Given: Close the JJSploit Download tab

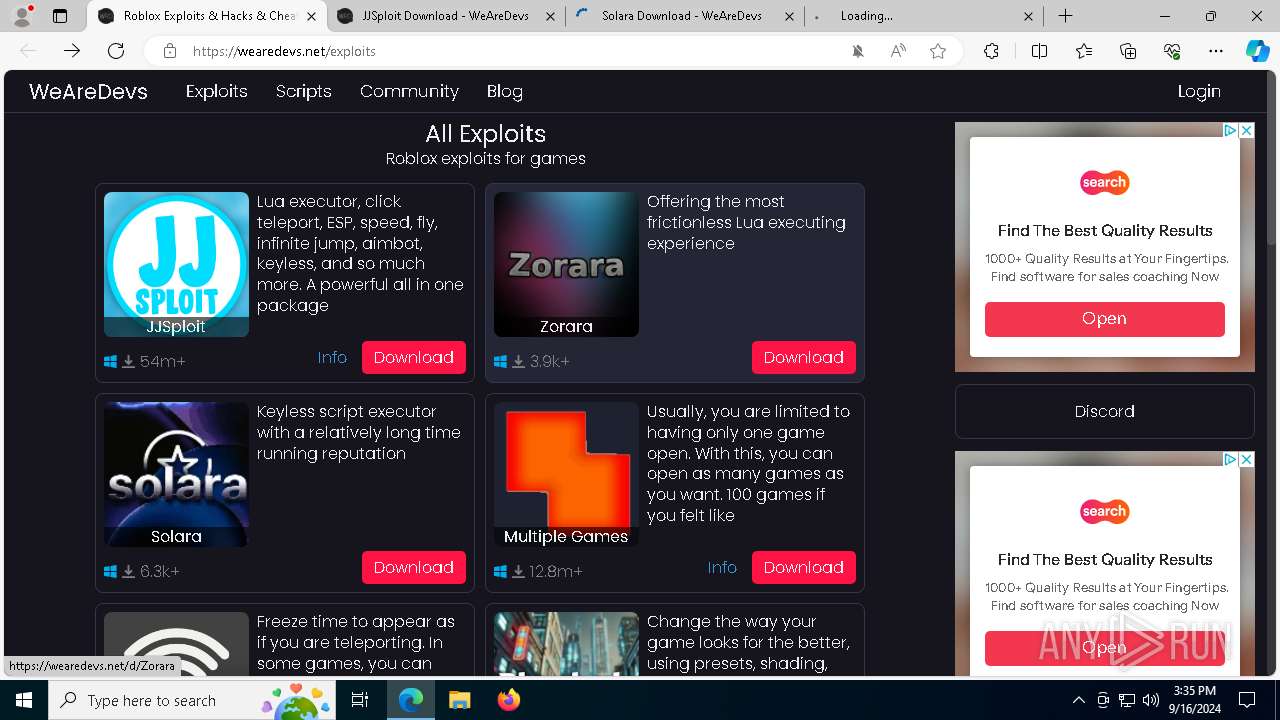Looking at the screenshot, I should point(548,16).
